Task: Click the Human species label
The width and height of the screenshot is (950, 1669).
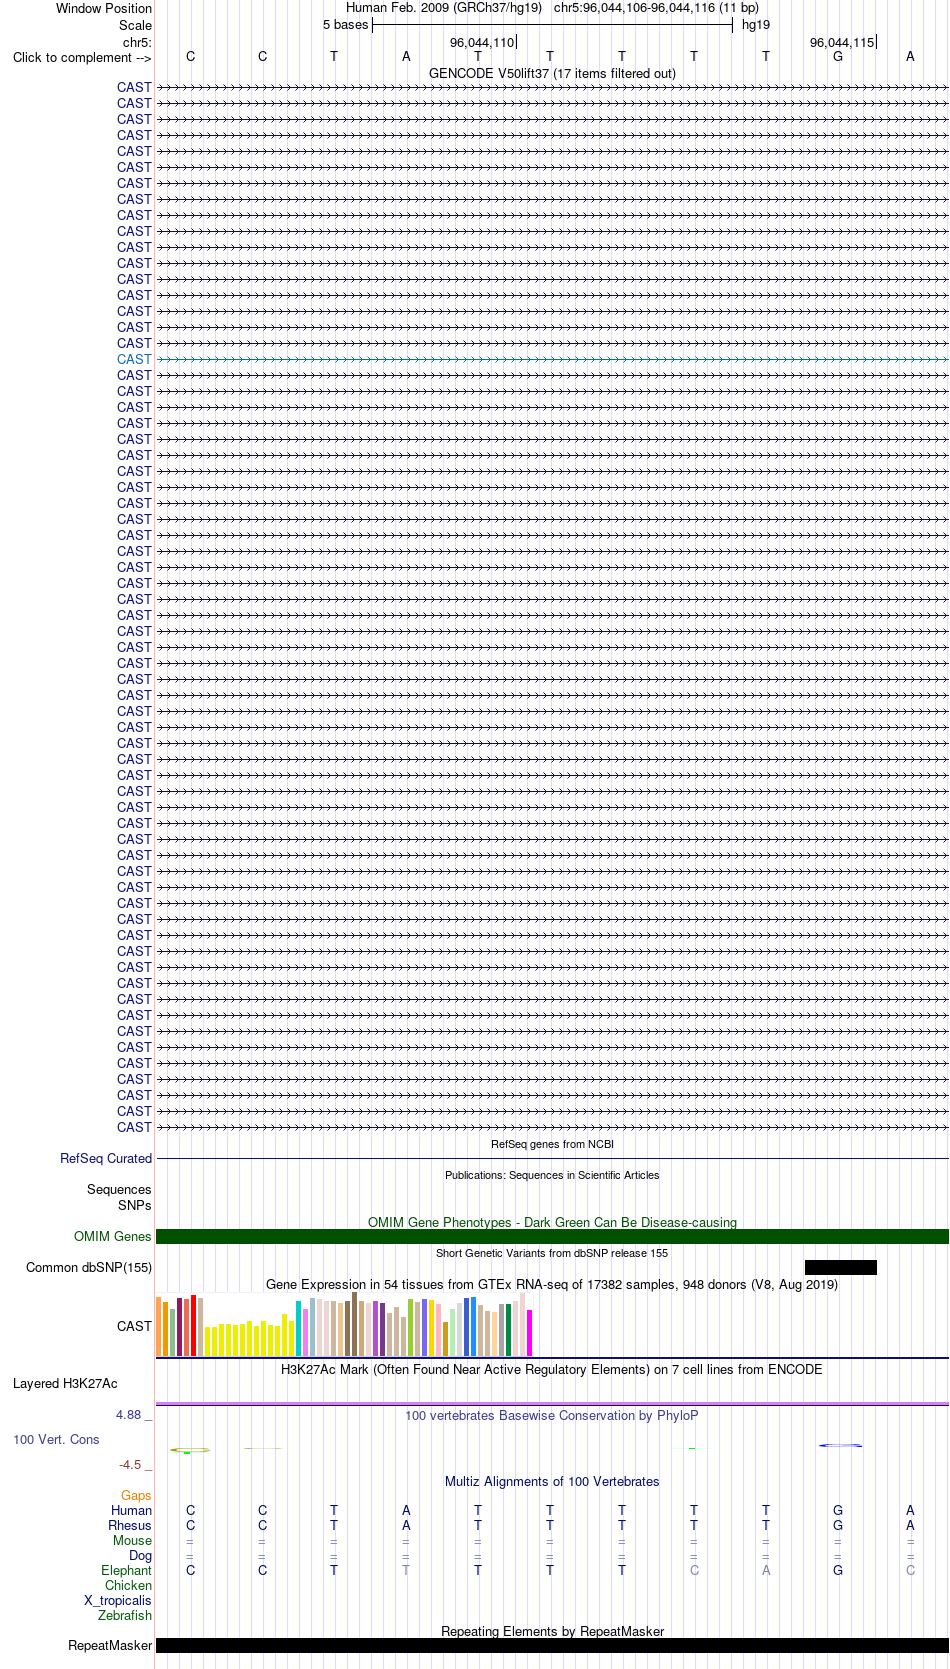Action: (131, 1510)
